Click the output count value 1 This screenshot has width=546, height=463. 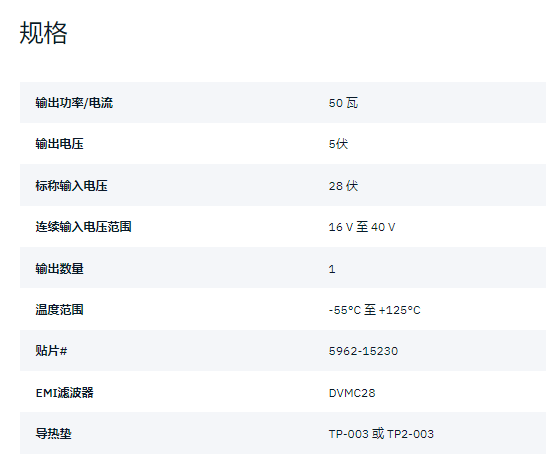tap(332, 269)
